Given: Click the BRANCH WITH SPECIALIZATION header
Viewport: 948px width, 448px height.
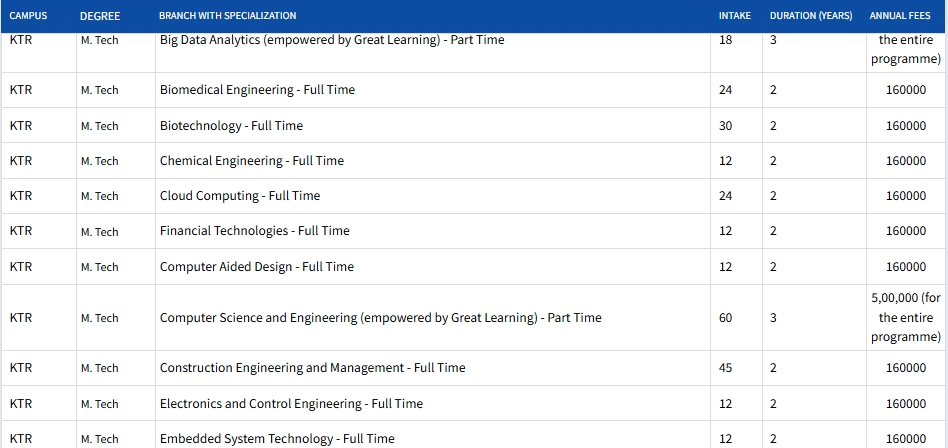Looking at the screenshot, I should [x=227, y=16].
